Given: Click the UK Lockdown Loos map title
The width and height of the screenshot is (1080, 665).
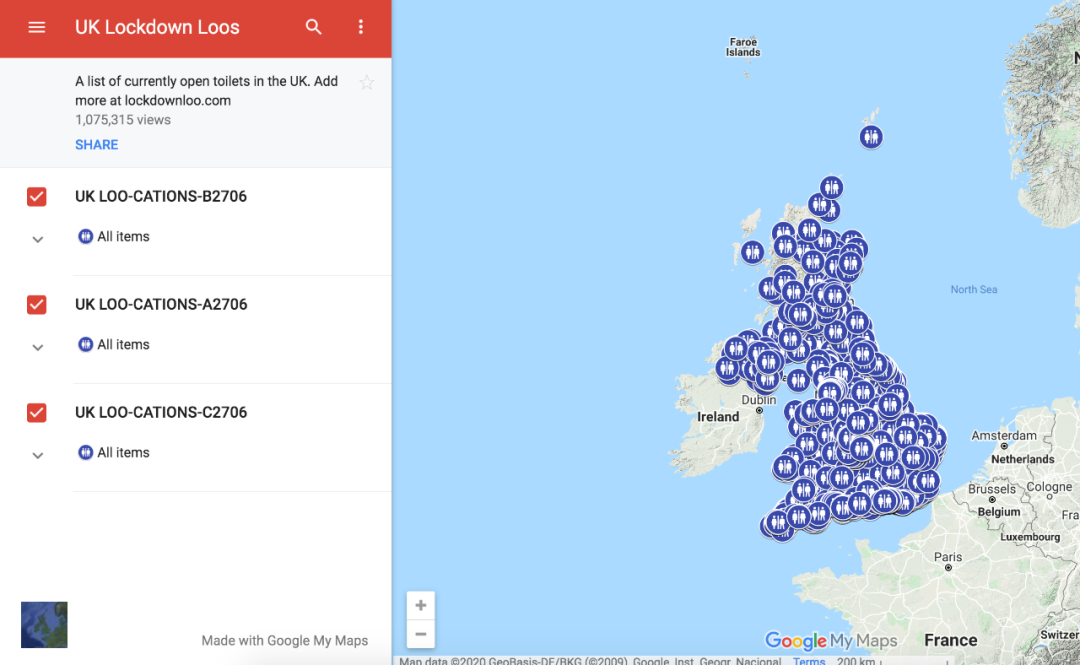Looking at the screenshot, I should pyautogui.click(x=157, y=27).
